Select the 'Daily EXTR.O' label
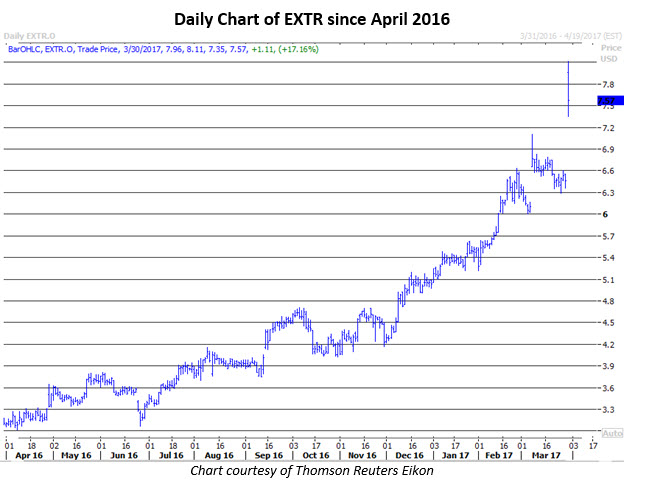This screenshot has height=491, width=645. (x=29, y=36)
